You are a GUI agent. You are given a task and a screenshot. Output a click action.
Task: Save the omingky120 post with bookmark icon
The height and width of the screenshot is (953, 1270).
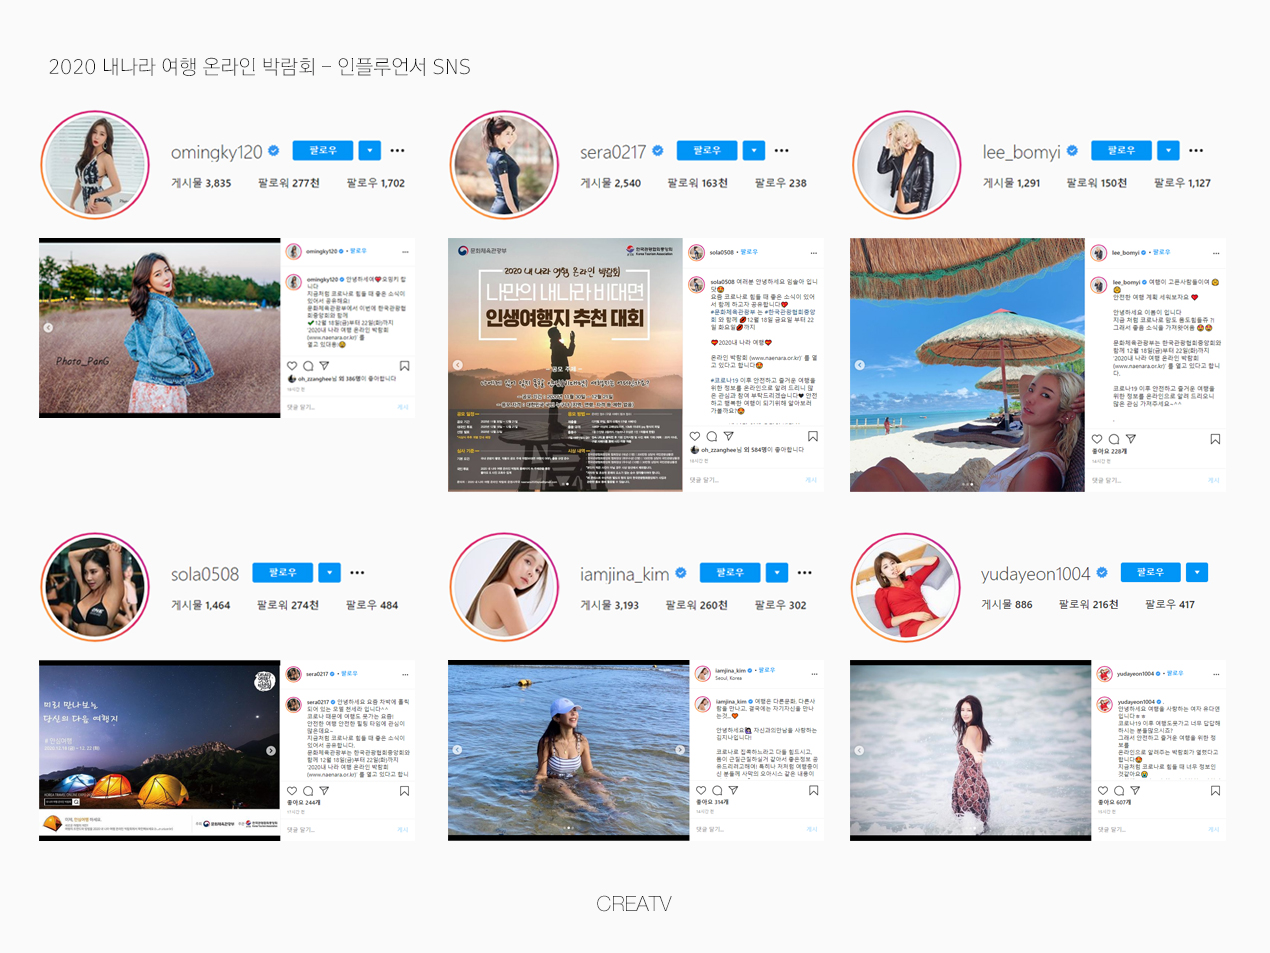(404, 366)
